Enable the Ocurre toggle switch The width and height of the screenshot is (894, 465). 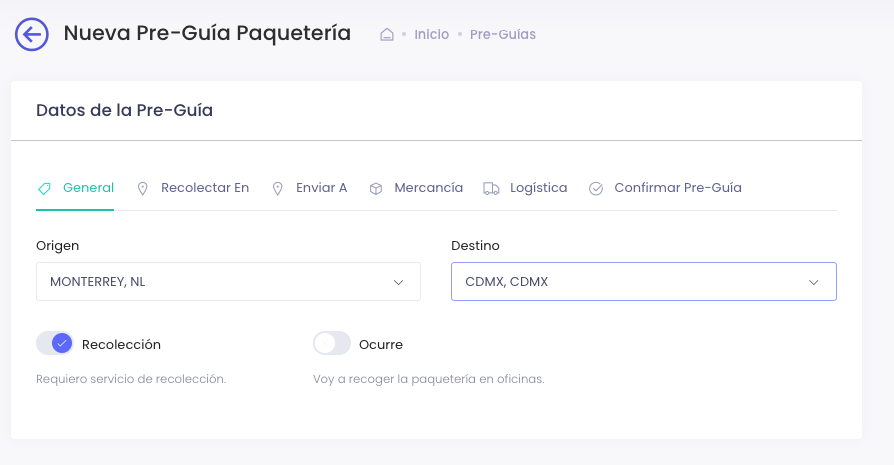[x=332, y=344]
